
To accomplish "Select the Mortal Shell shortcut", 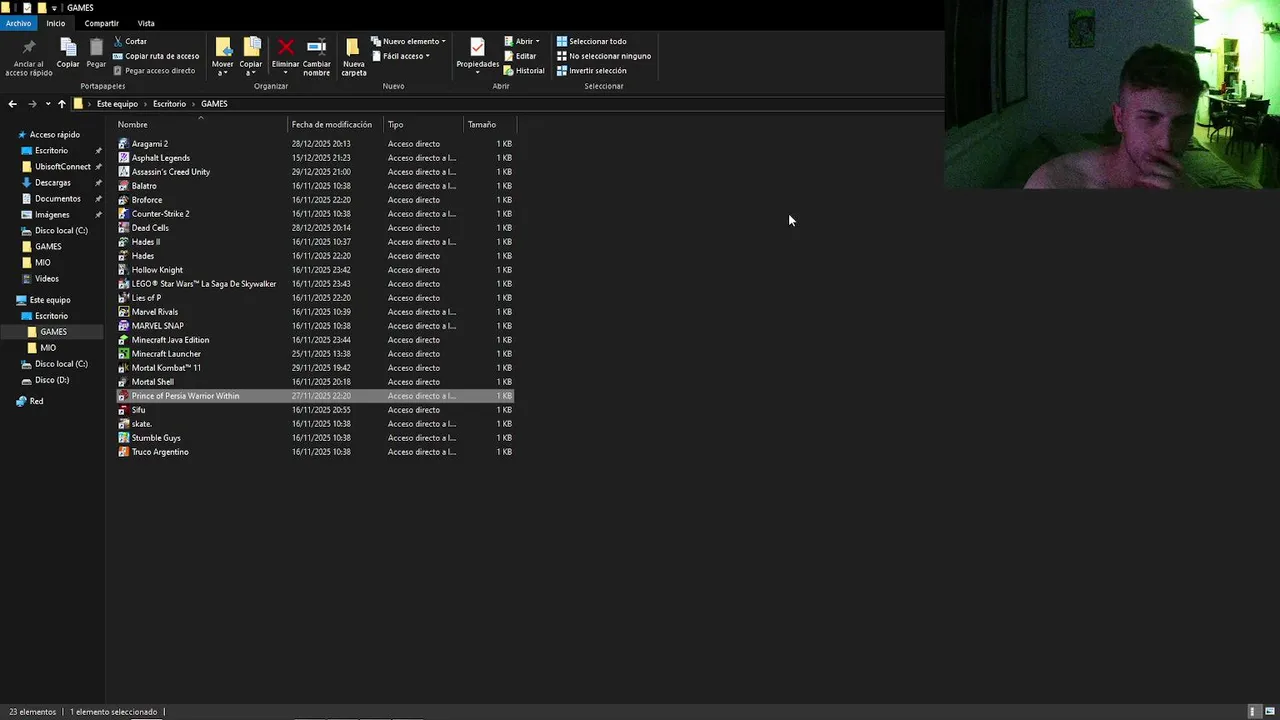I will coord(152,382).
